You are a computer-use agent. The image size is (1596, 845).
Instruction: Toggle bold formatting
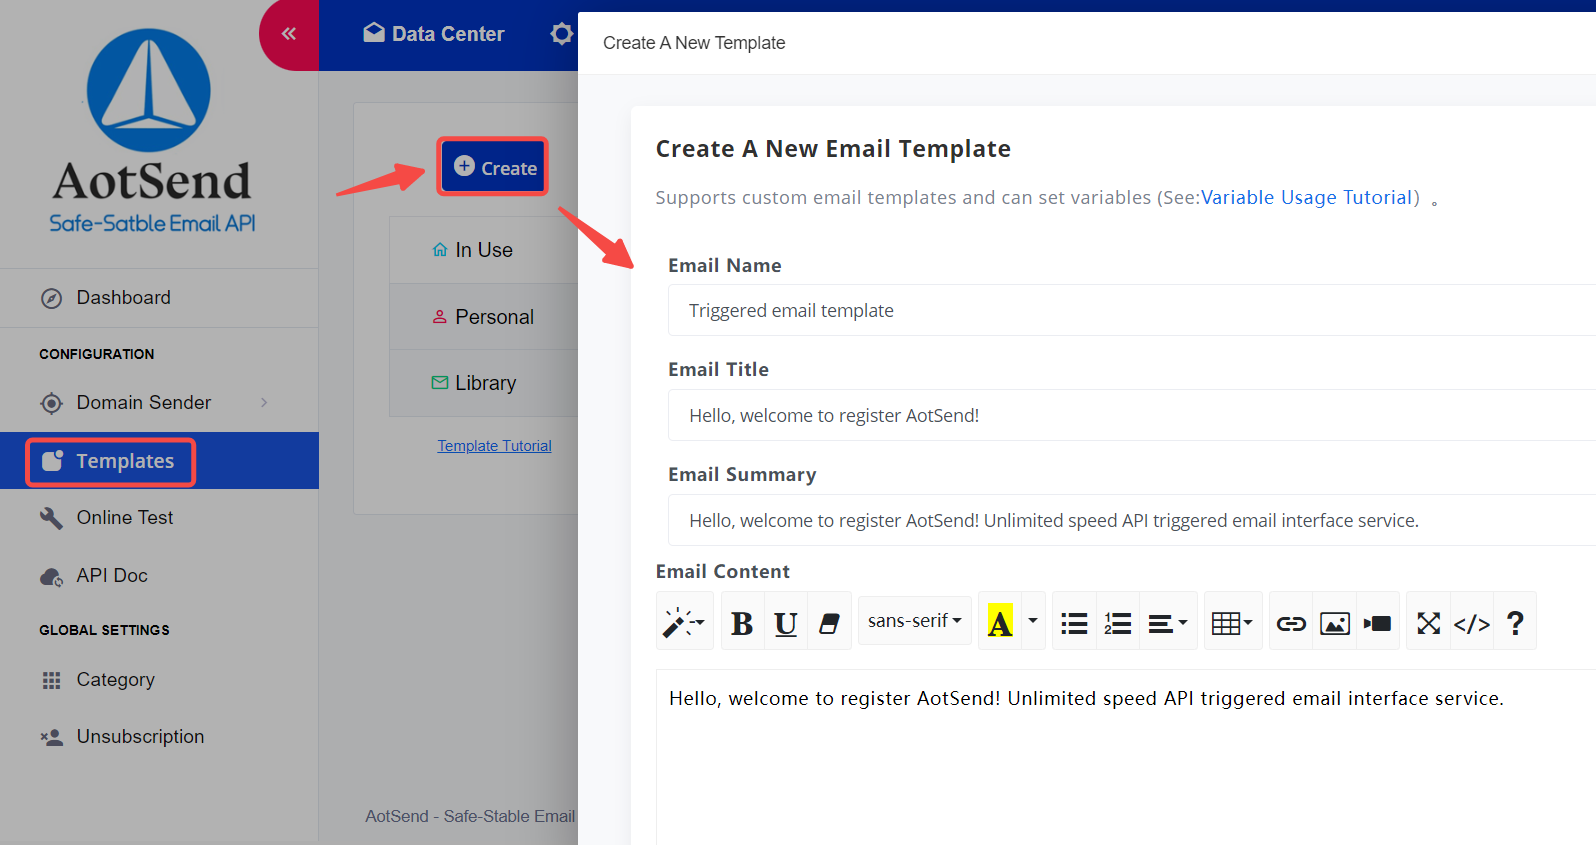(x=742, y=622)
